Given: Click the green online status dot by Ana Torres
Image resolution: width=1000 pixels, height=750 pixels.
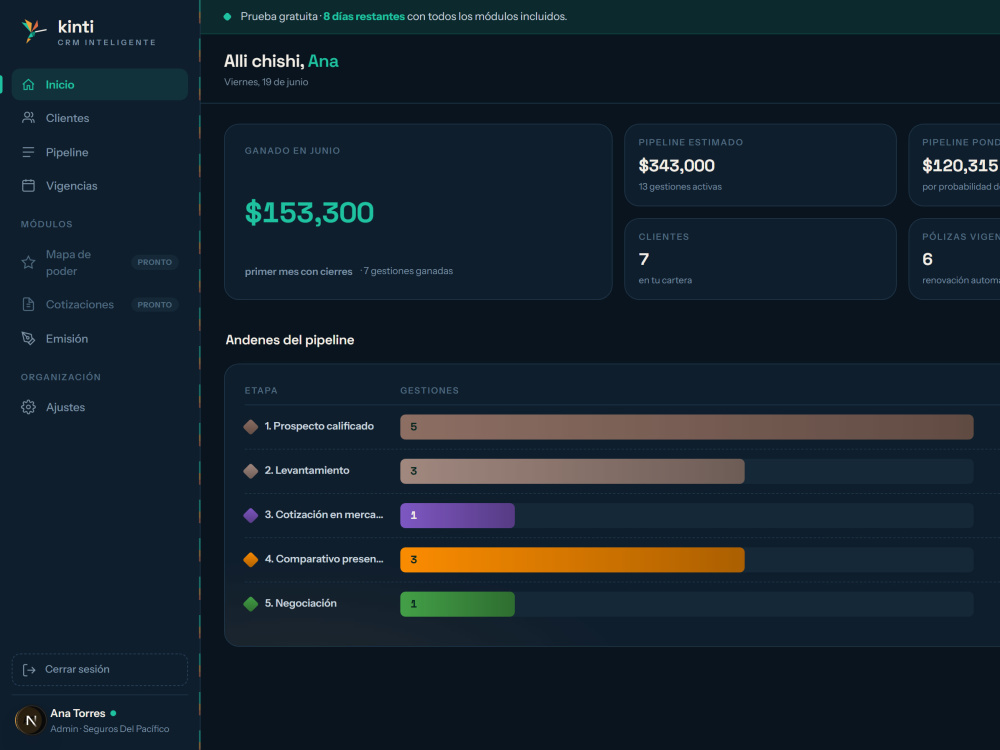Looking at the screenshot, I should [114, 714].
